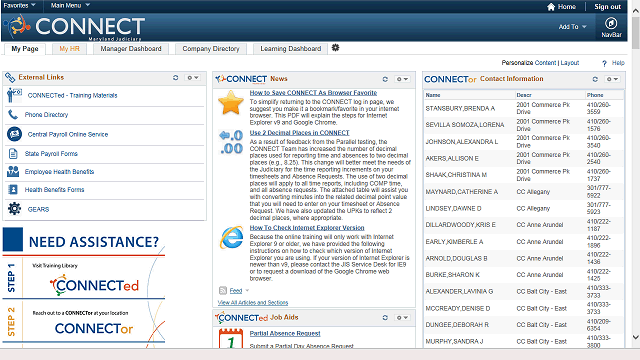Click the GEARS gear icon

tap(14, 209)
